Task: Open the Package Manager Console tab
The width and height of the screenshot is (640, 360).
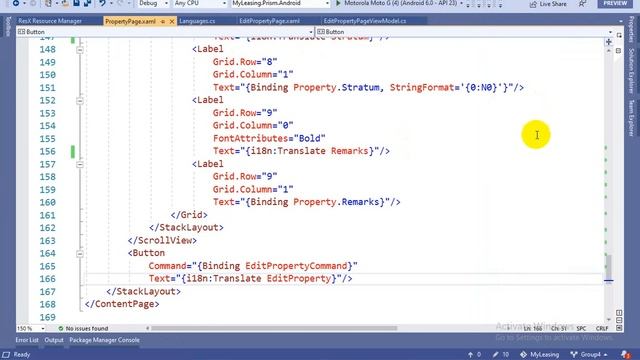Action: coord(104,340)
